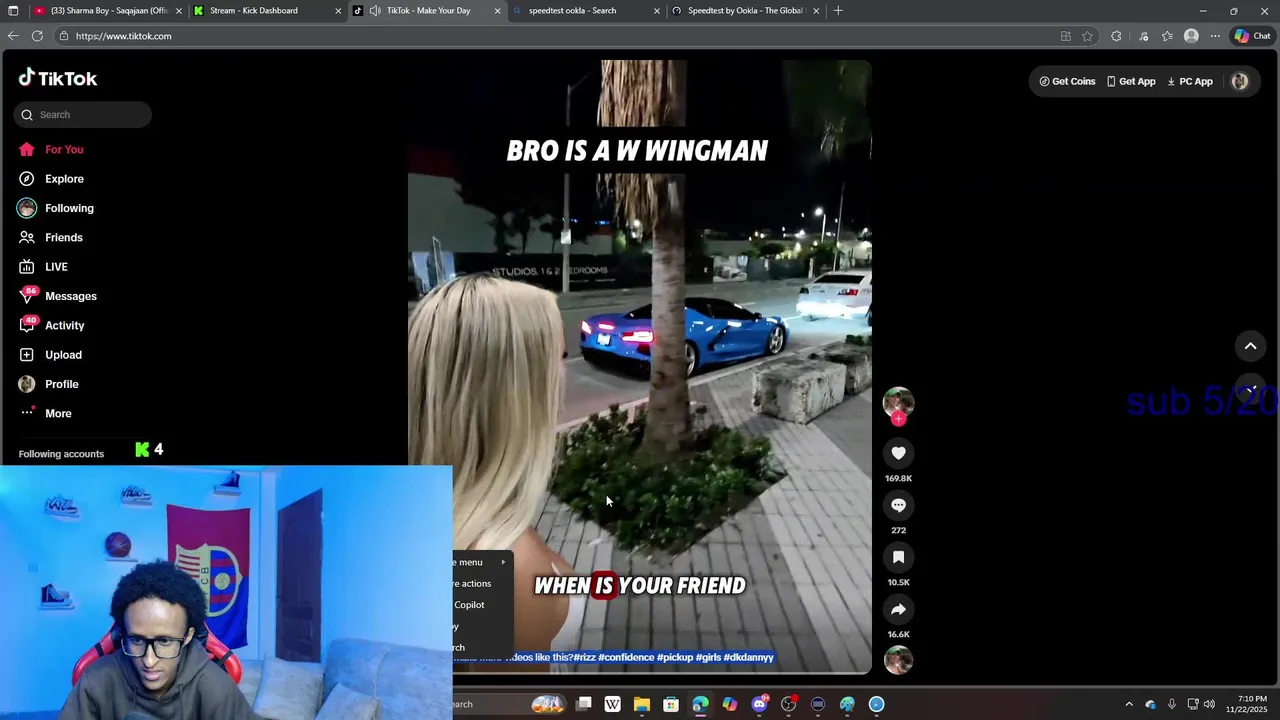Viewport: 1280px width, 720px height.
Task: Open the Friends section
Action: pyautogui.click(x=50, y=237)
